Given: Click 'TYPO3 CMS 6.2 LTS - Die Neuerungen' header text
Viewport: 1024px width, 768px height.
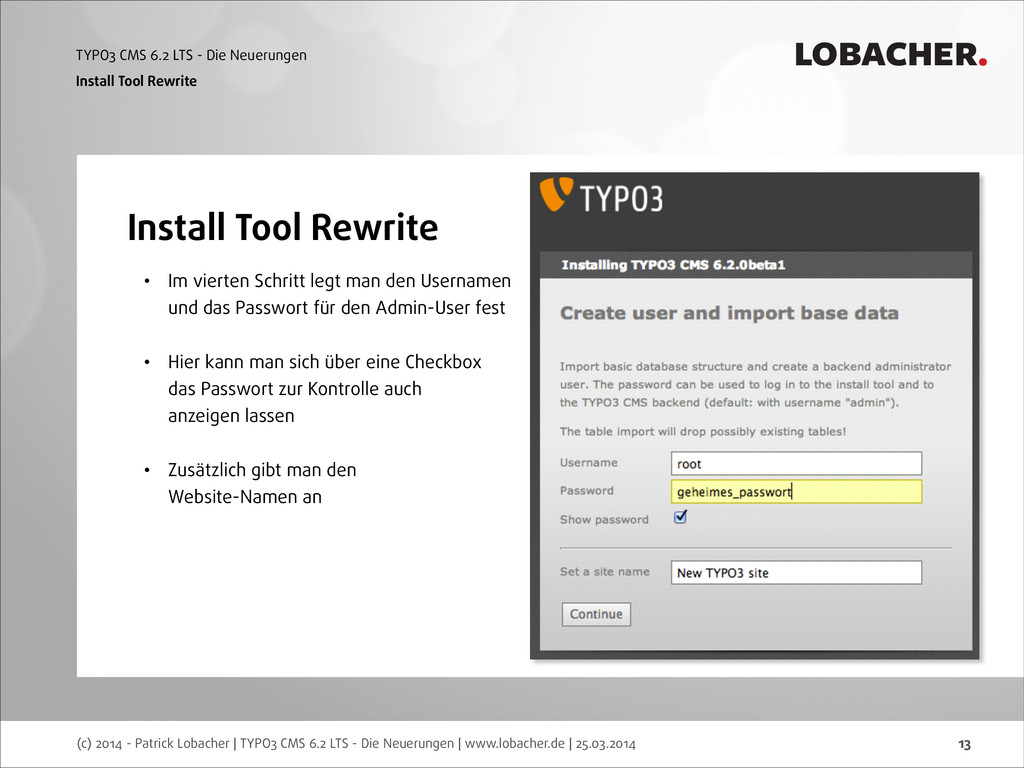Looking at the screenshot, I should pos(191,56).
